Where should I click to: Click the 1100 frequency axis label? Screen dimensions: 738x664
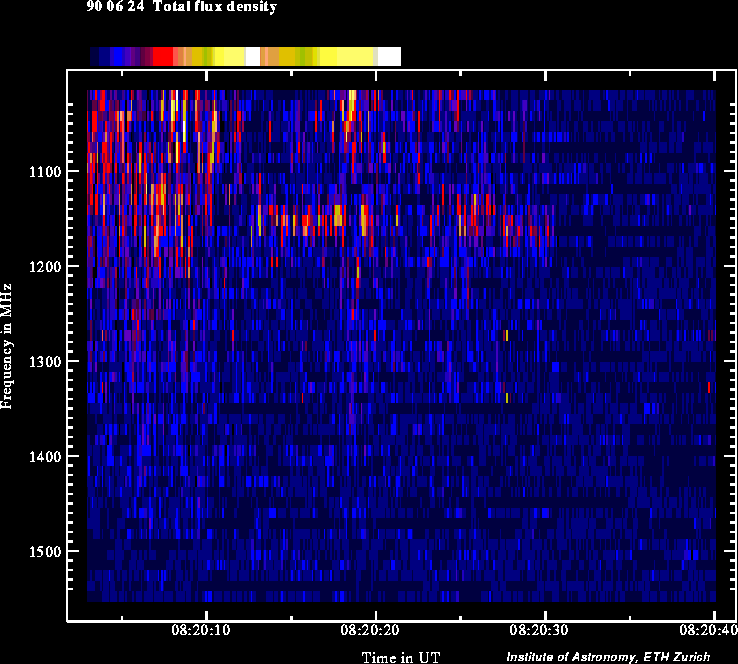[x=45, y=171]
